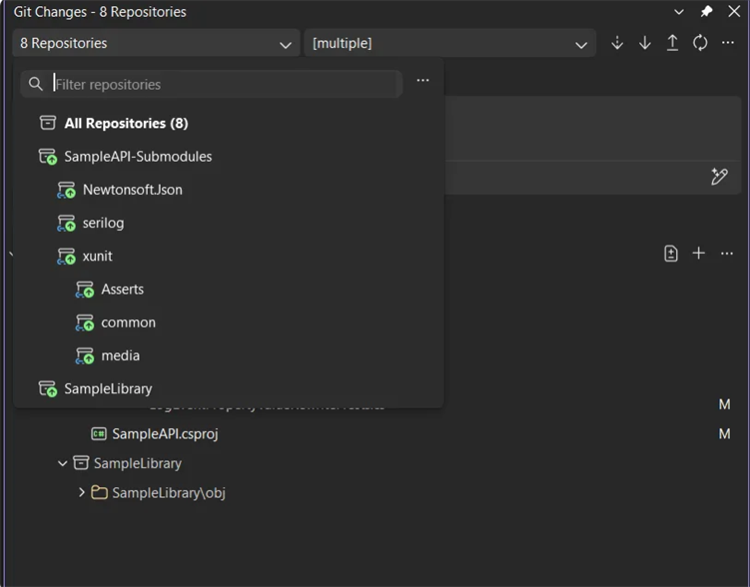750x587 pixels.
Task: Click the common submodule icon
Action: point(85,322)
